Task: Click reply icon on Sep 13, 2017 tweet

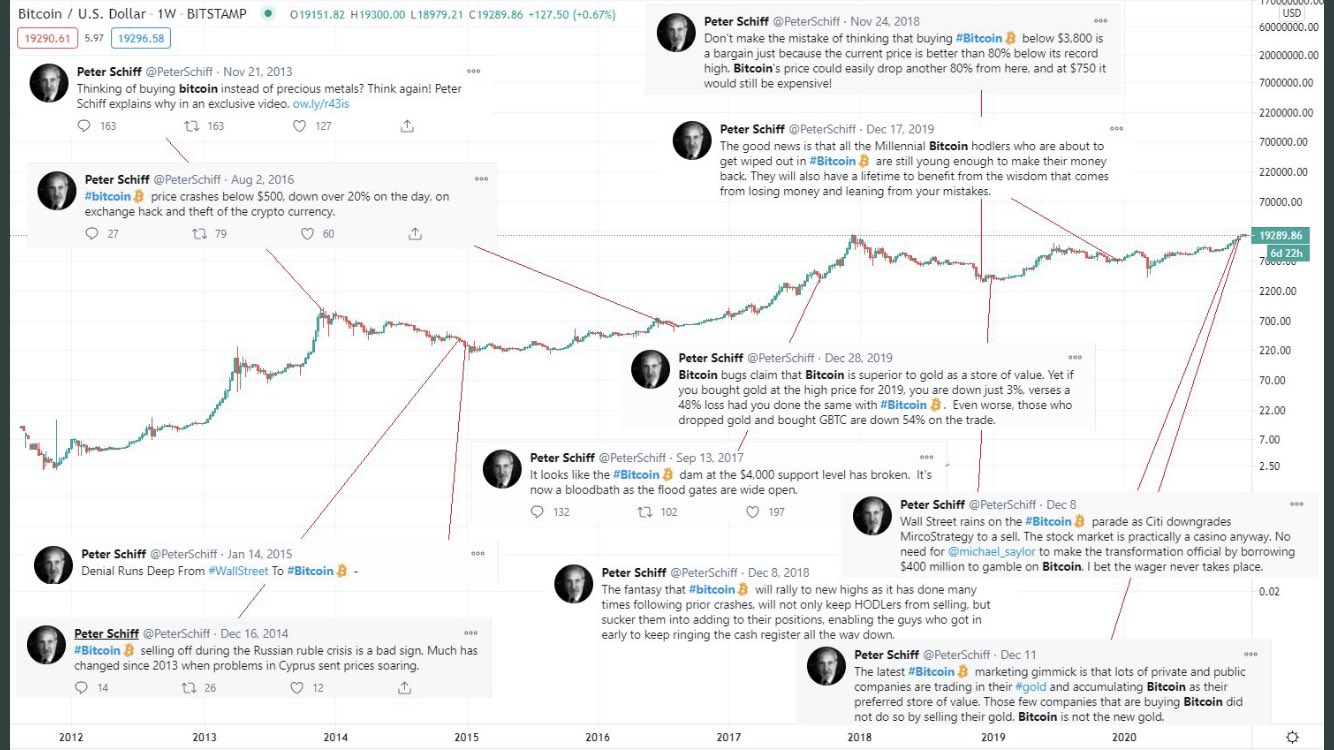Action: coord(537,512)
